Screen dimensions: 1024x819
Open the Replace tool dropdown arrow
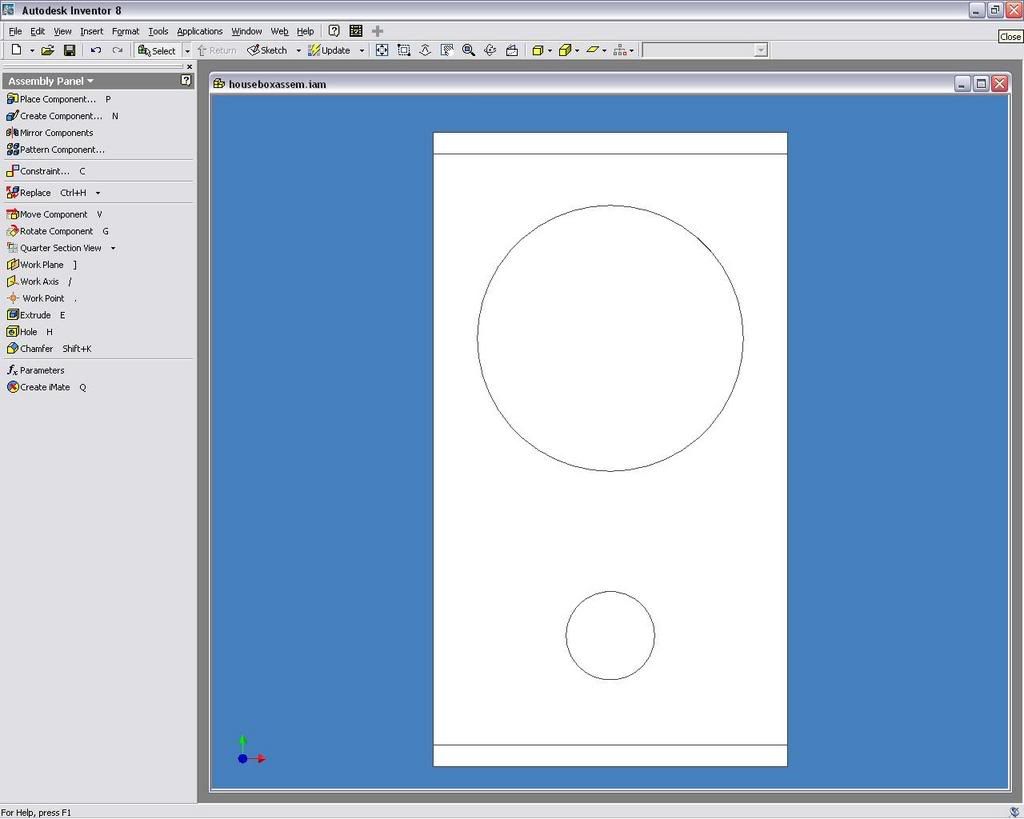click(98, 193)
